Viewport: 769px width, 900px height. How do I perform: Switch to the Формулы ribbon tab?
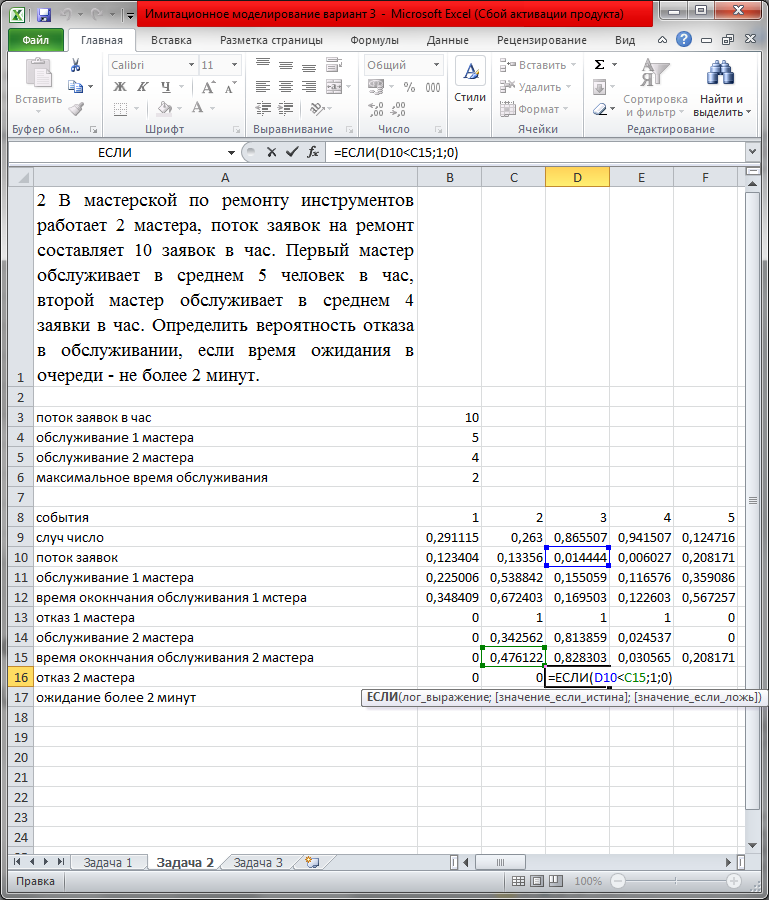point(374,40)
